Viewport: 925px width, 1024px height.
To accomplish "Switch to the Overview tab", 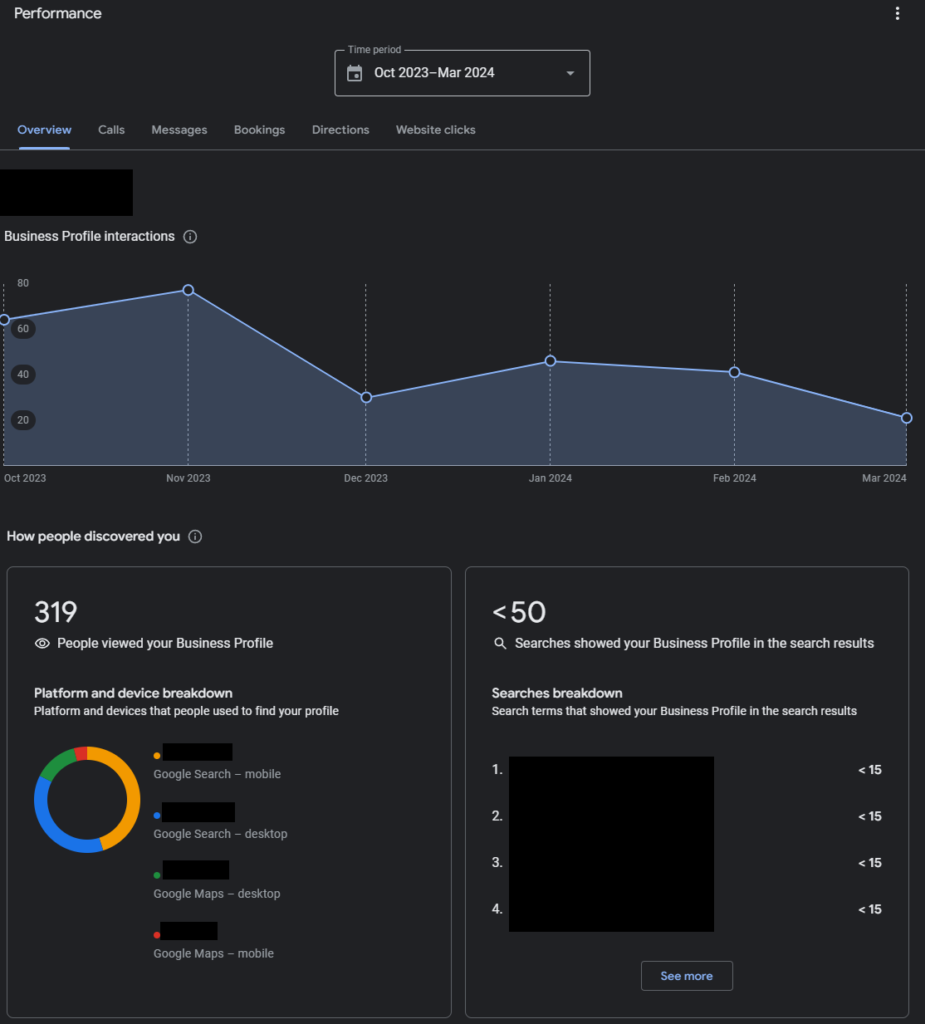I will (x=44, y=130).
